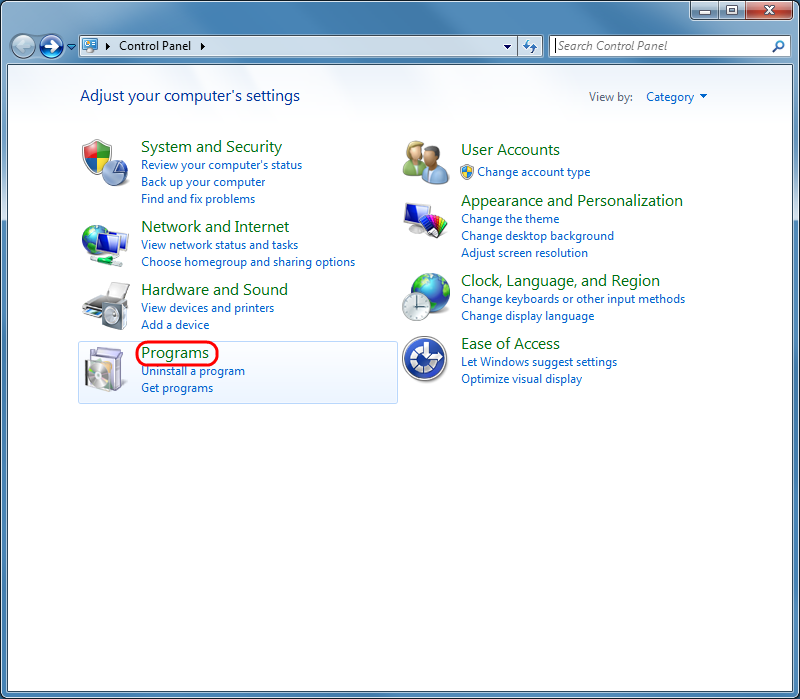Open the System and Security category
Viewport: 800px width, 699px height.
coord(211,147)
